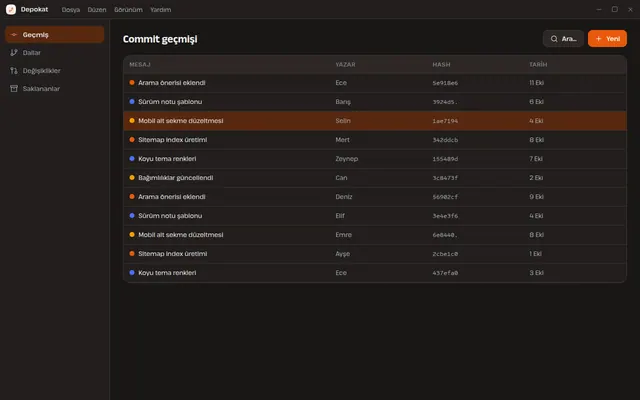Click hash 3e4e3f6
The height and width of the screenshot is (400, 640).
pos(445,216)
